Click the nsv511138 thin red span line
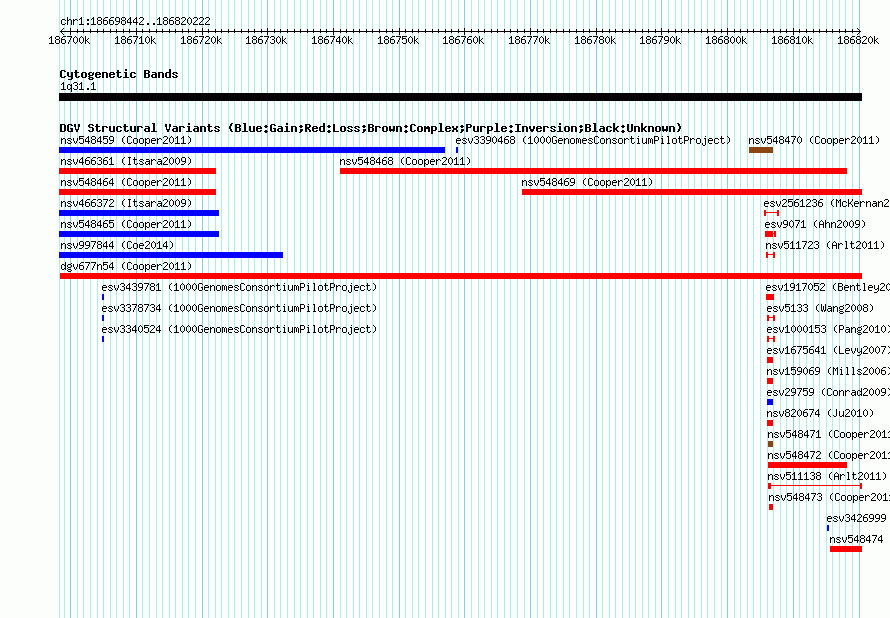The height and width of the screenshot is (618, 890). (815, 486)
